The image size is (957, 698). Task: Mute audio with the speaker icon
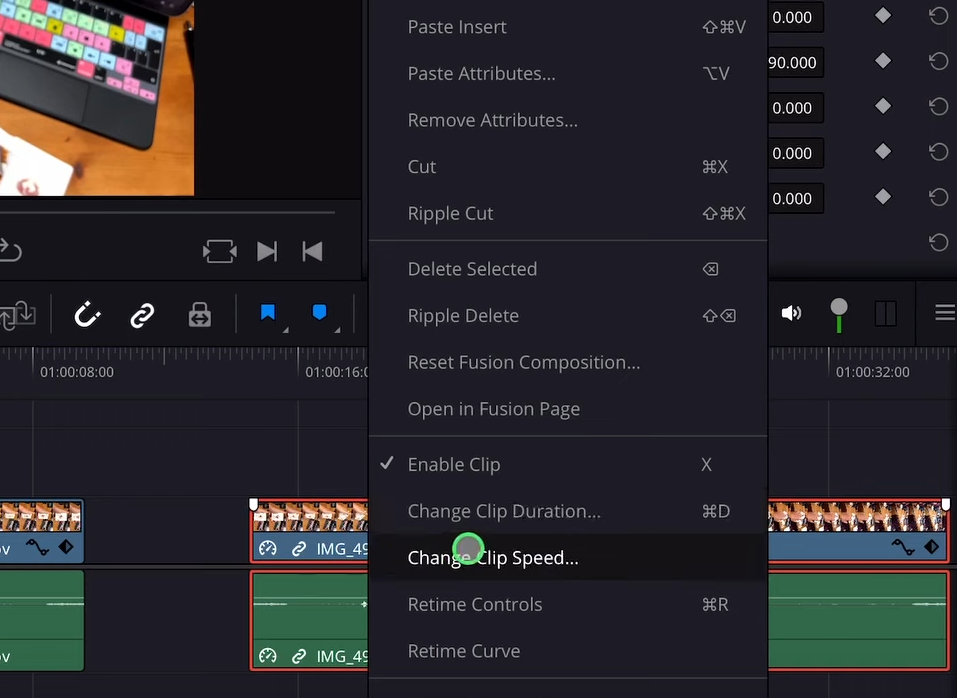791,314
